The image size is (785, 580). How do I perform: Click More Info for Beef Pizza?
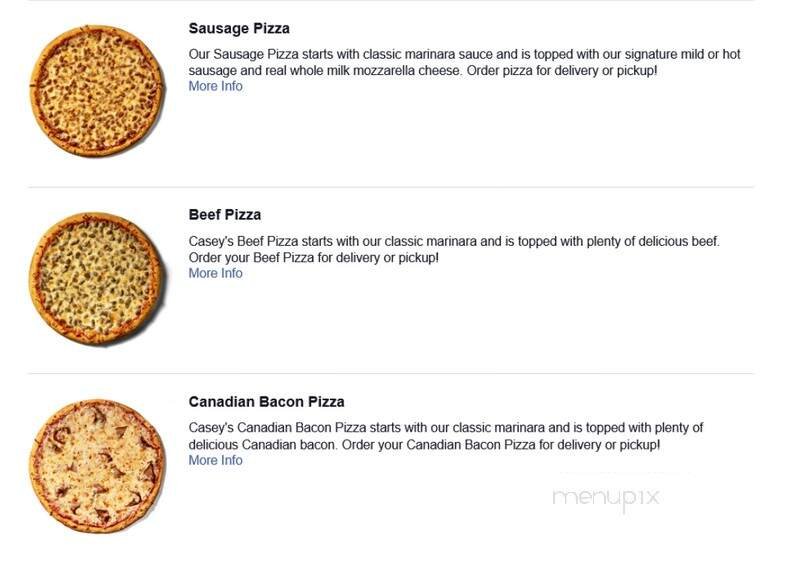[215, 274]
